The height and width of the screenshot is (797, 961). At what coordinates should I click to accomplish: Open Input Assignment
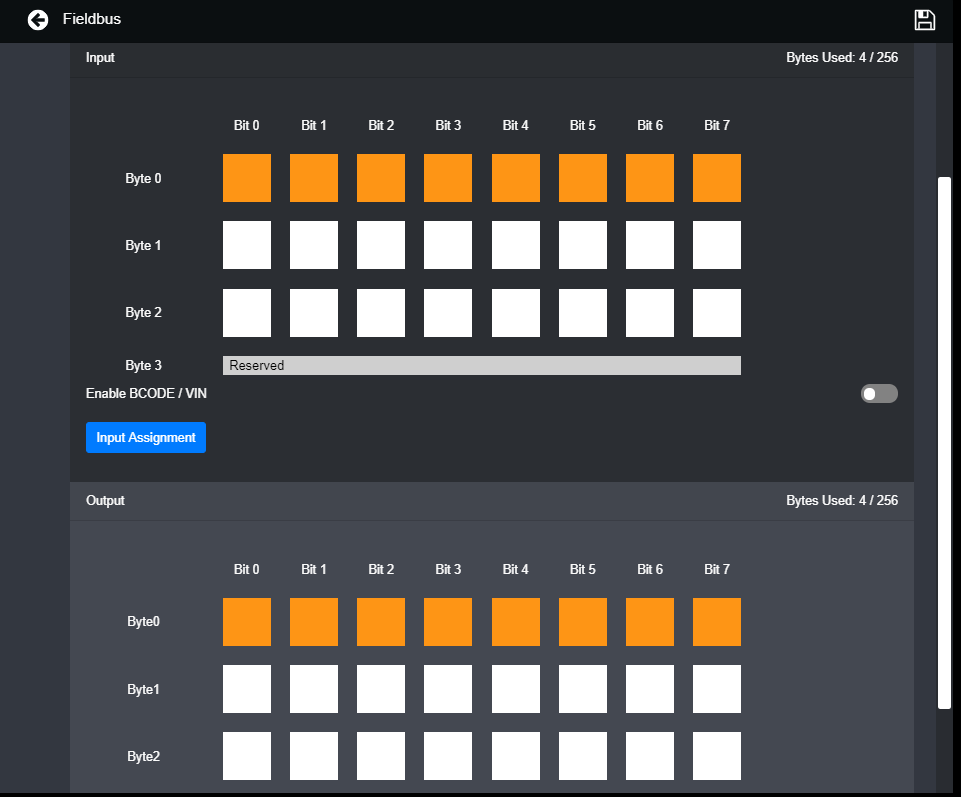pyautogui.click(x=146, y=438)
